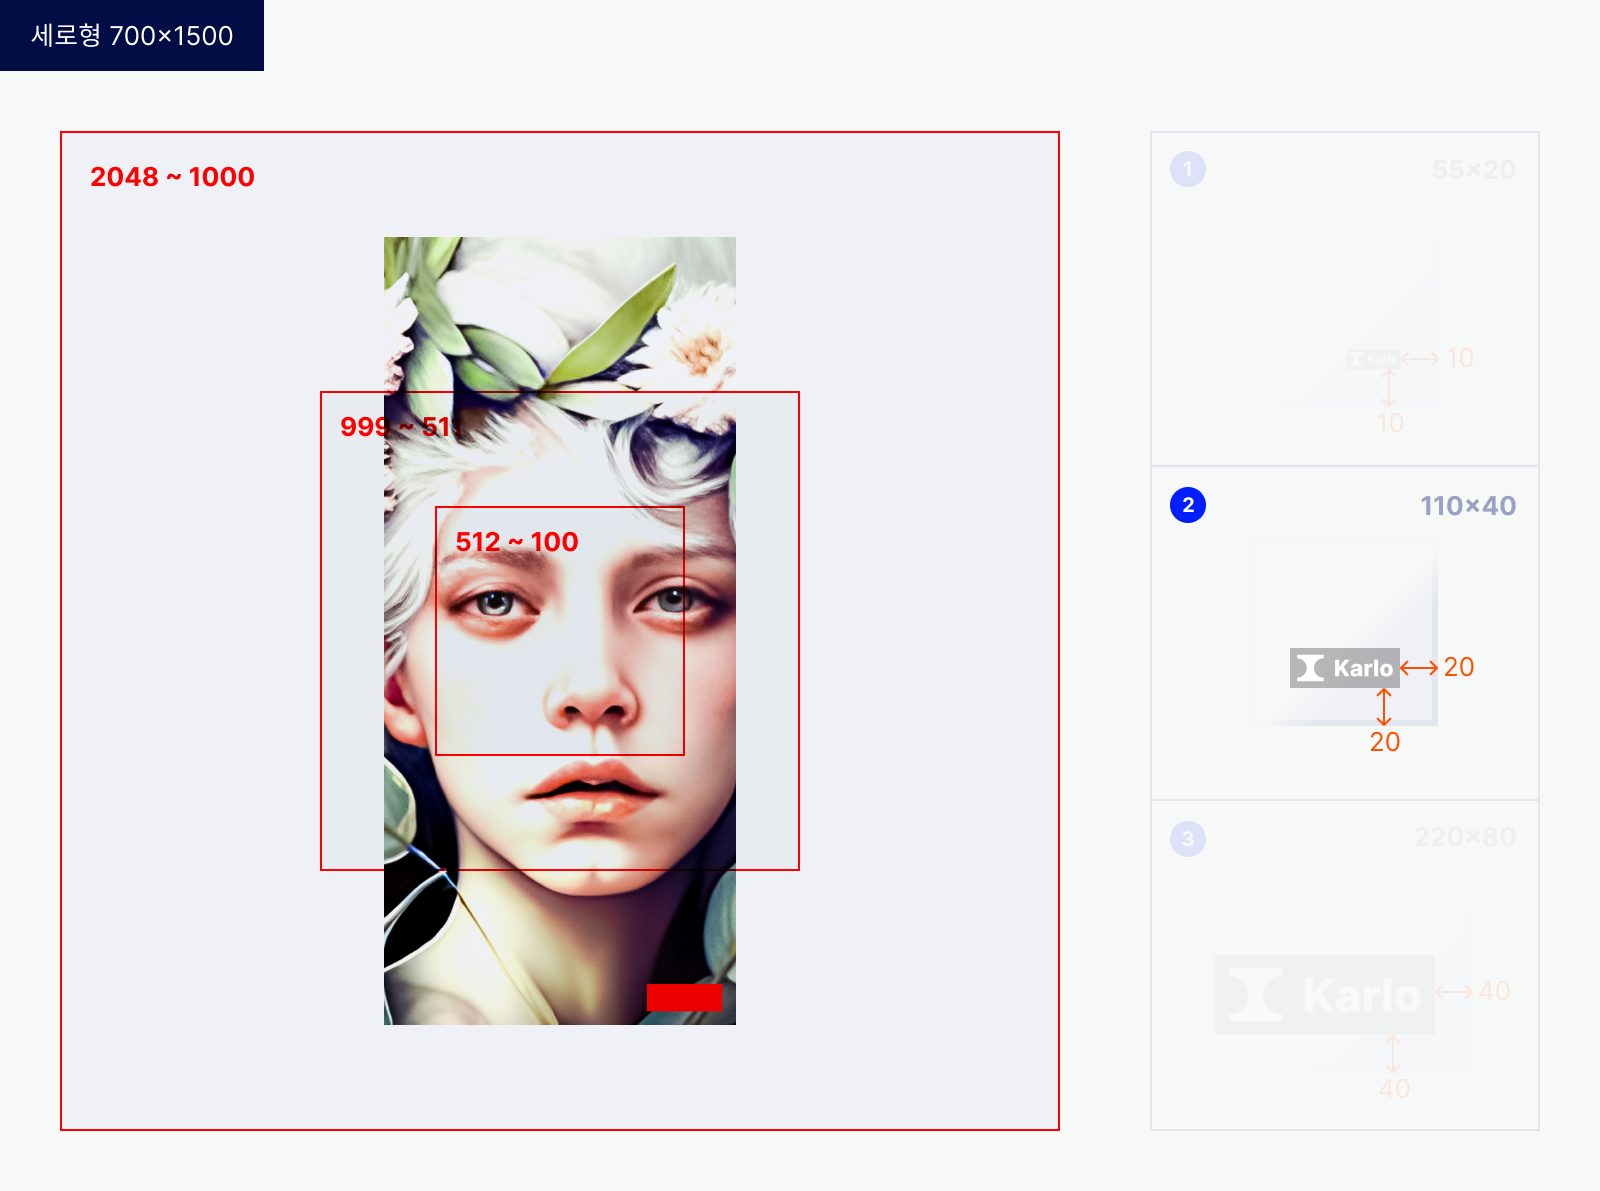Viewport: 1600px width, 1191px height.
Task: Click the vertical 20 margin label
Action: click(1385, 742)
